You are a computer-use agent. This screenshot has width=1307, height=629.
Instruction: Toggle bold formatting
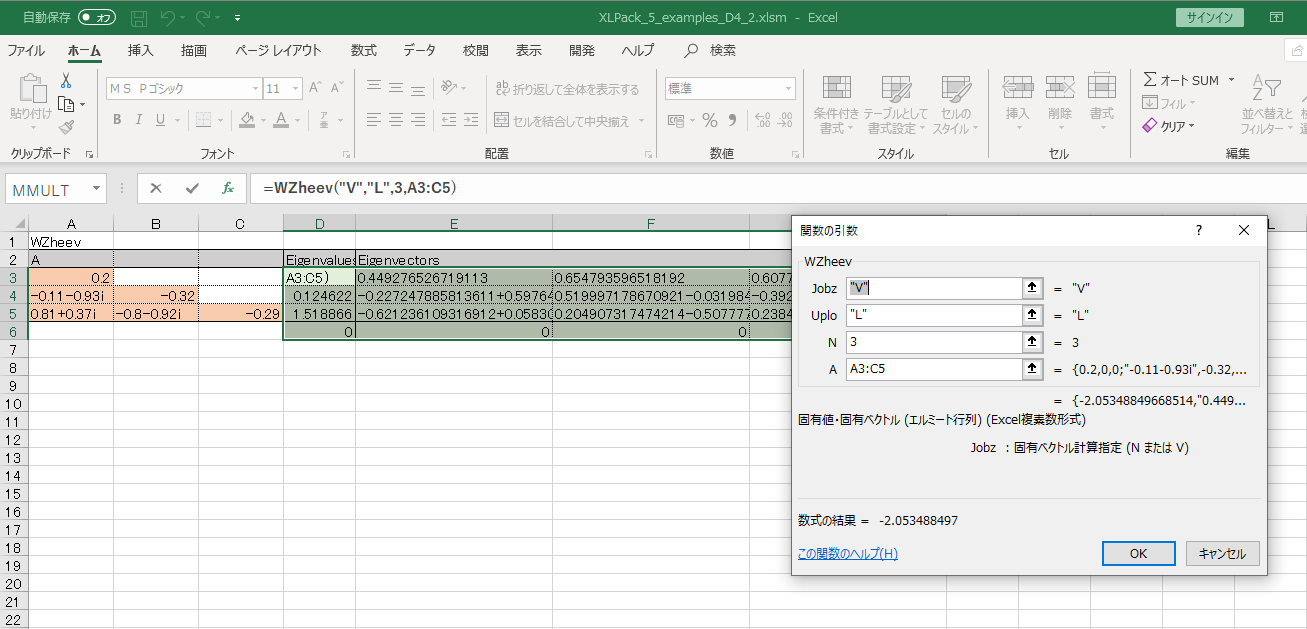[117, 120]
